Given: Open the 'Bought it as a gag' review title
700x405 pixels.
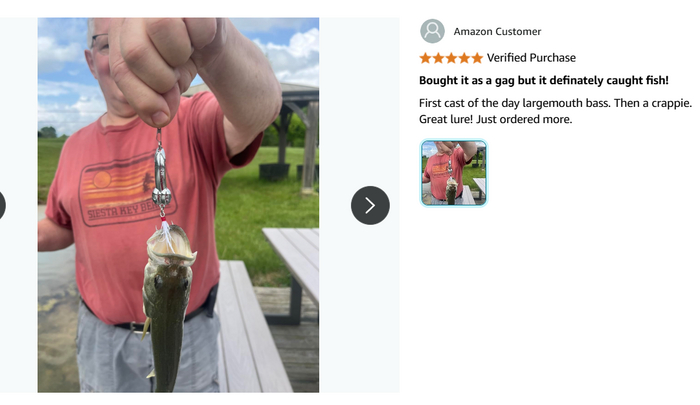Looking at the screenshot, I should coord(544,80).
